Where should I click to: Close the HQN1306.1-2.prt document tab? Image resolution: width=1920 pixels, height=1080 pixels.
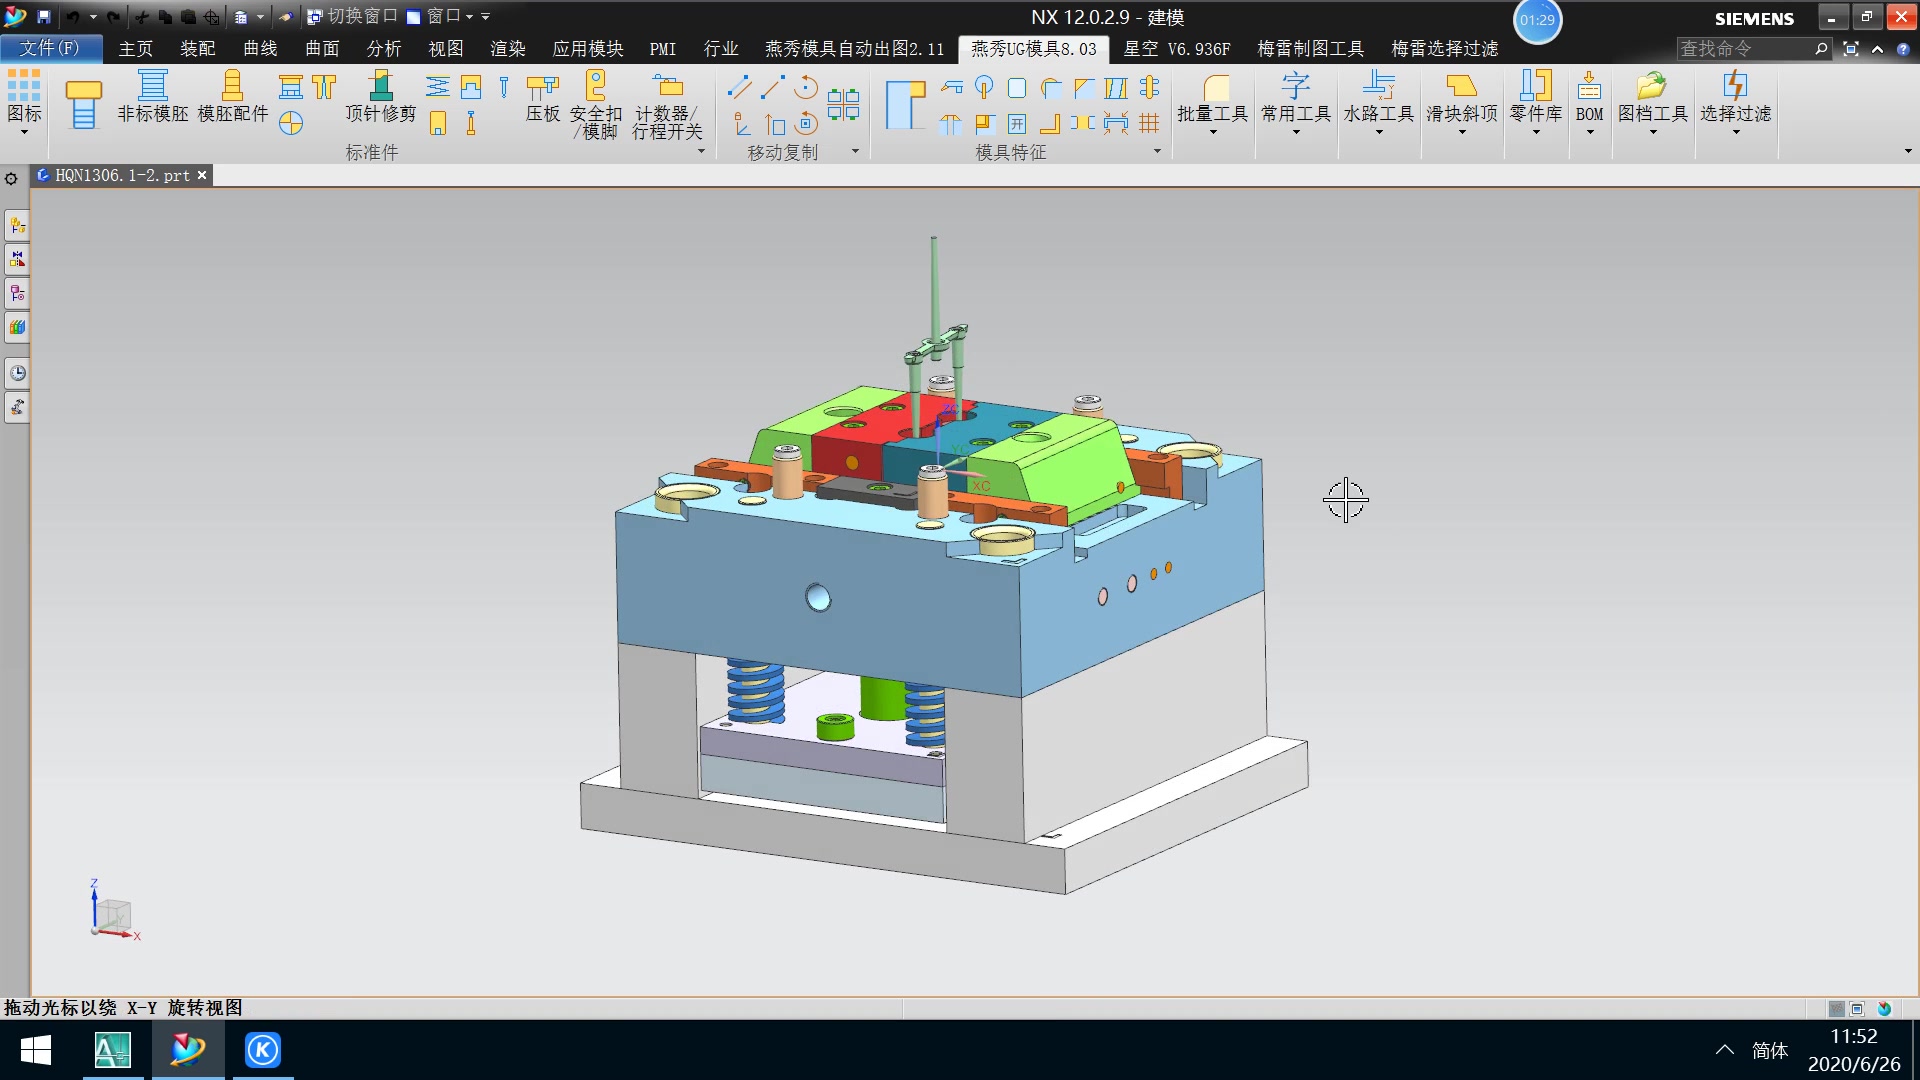coord(202,175)
